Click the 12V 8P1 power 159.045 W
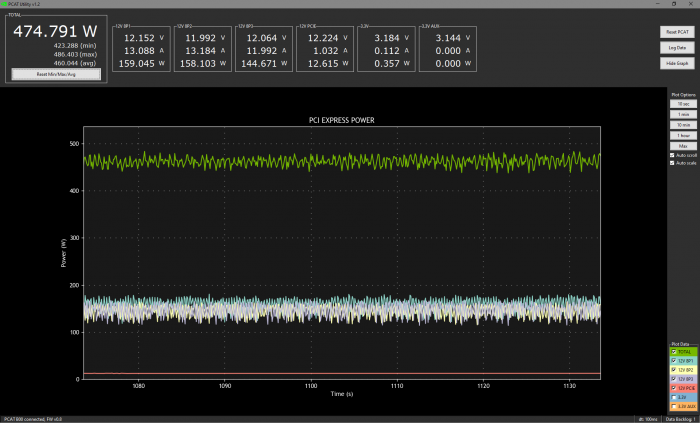This screenshot has height=423, width=700. [x=142, y=64]
